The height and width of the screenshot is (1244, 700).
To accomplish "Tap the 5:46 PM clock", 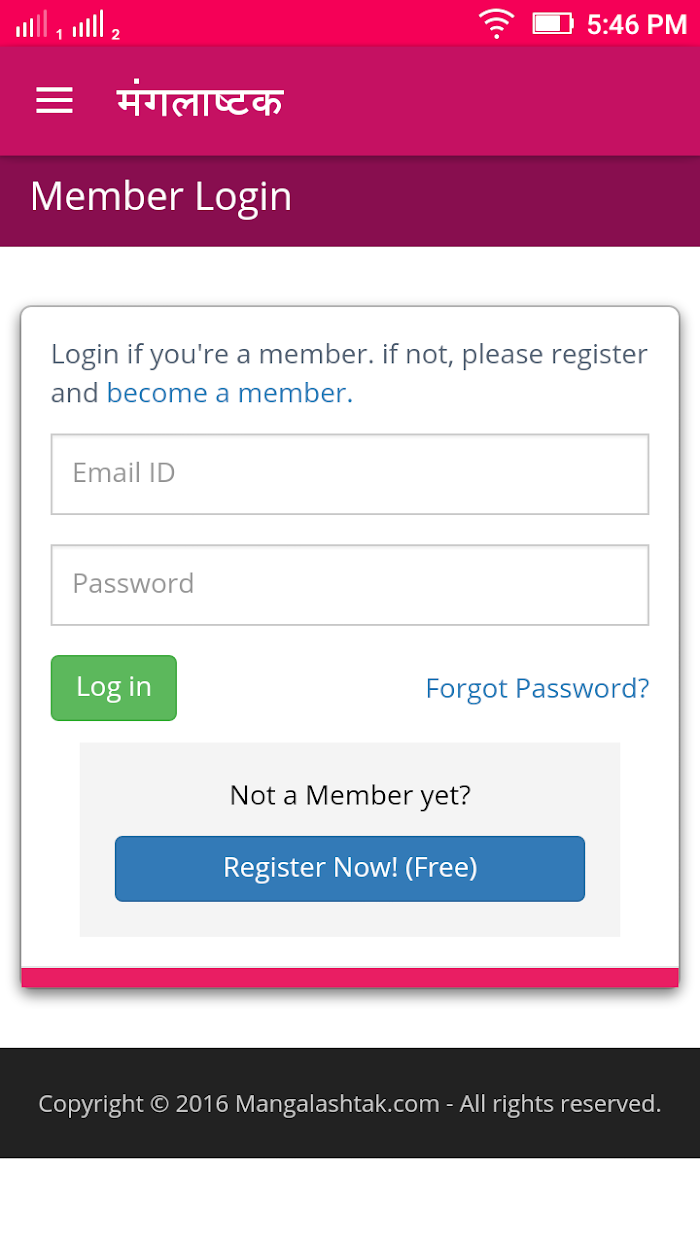I will tap(637, 24).
